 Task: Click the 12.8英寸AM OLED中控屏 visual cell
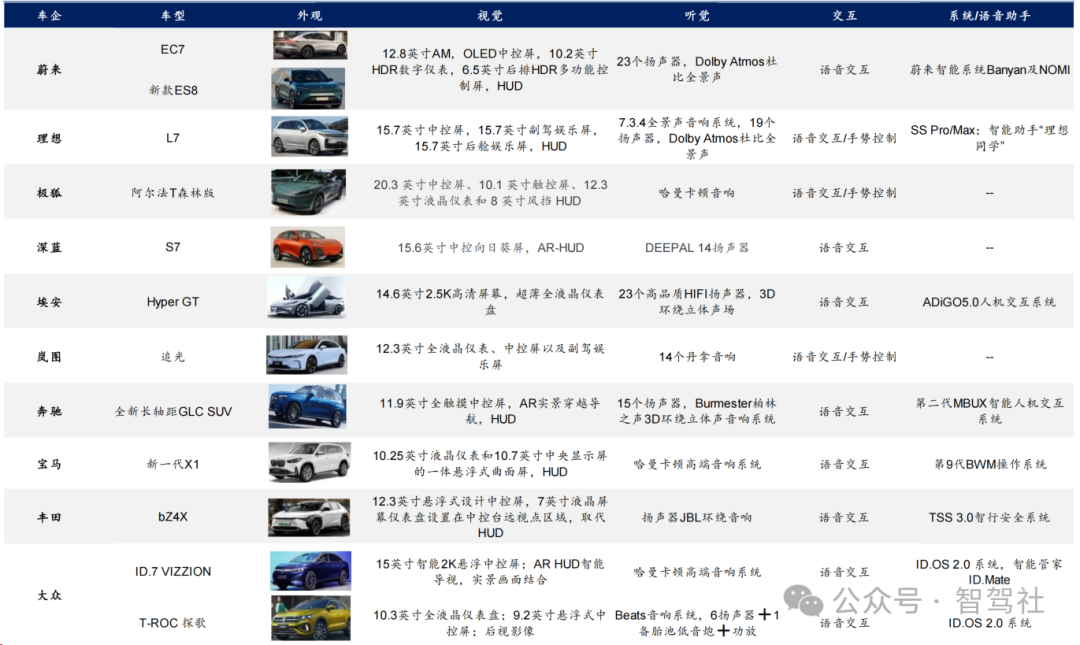click(490, 70)
